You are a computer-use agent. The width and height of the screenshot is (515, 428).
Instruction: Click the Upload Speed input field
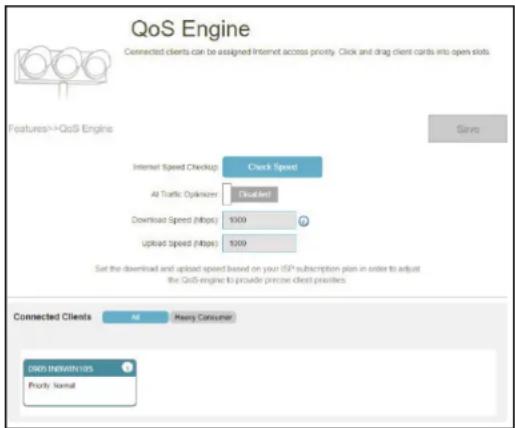click(259, 243)
